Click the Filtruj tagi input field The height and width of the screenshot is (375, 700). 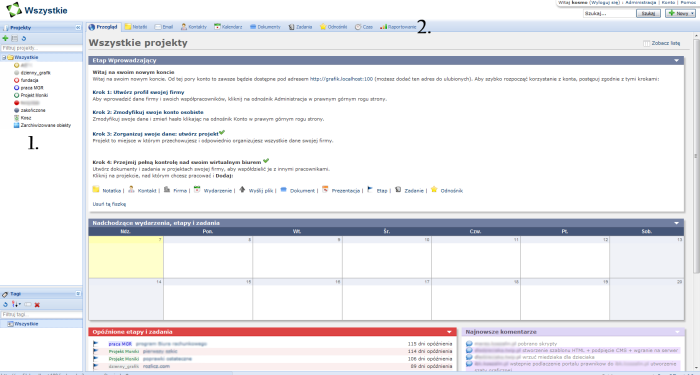click(x=42, y=314)
